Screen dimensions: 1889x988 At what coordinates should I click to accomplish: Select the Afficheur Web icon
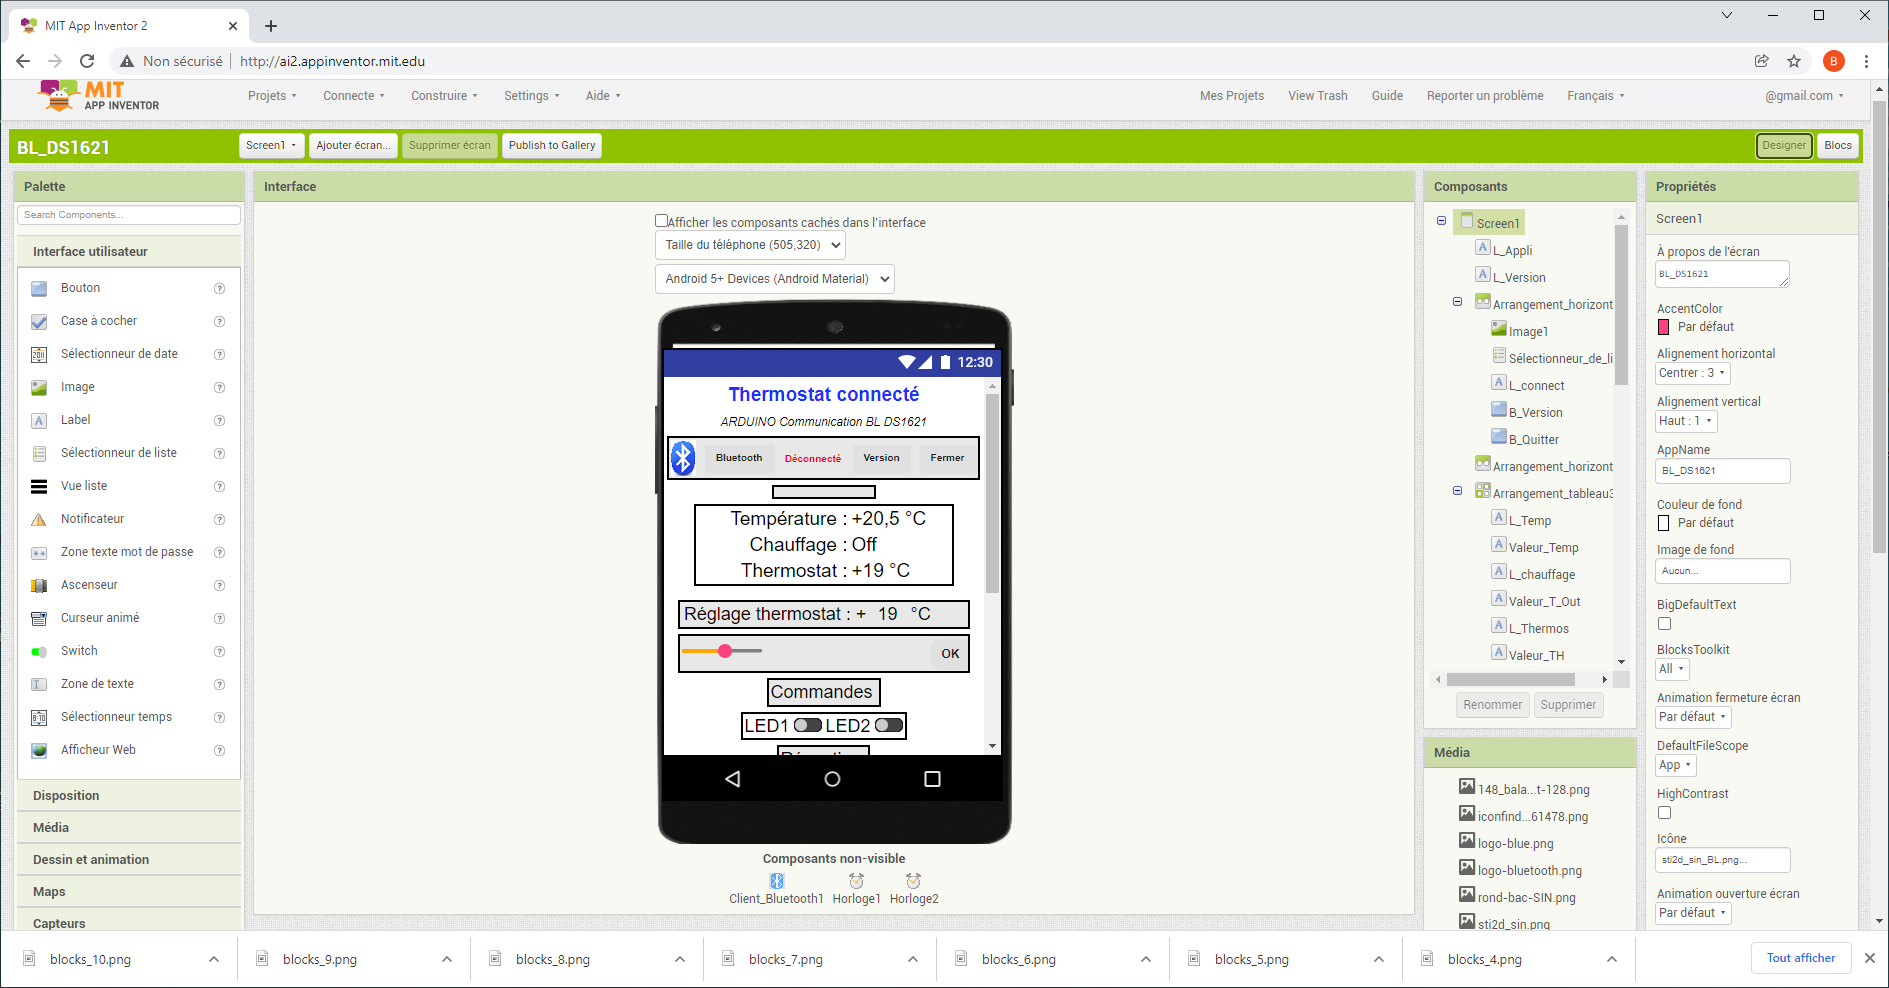(x=39, y=751)
